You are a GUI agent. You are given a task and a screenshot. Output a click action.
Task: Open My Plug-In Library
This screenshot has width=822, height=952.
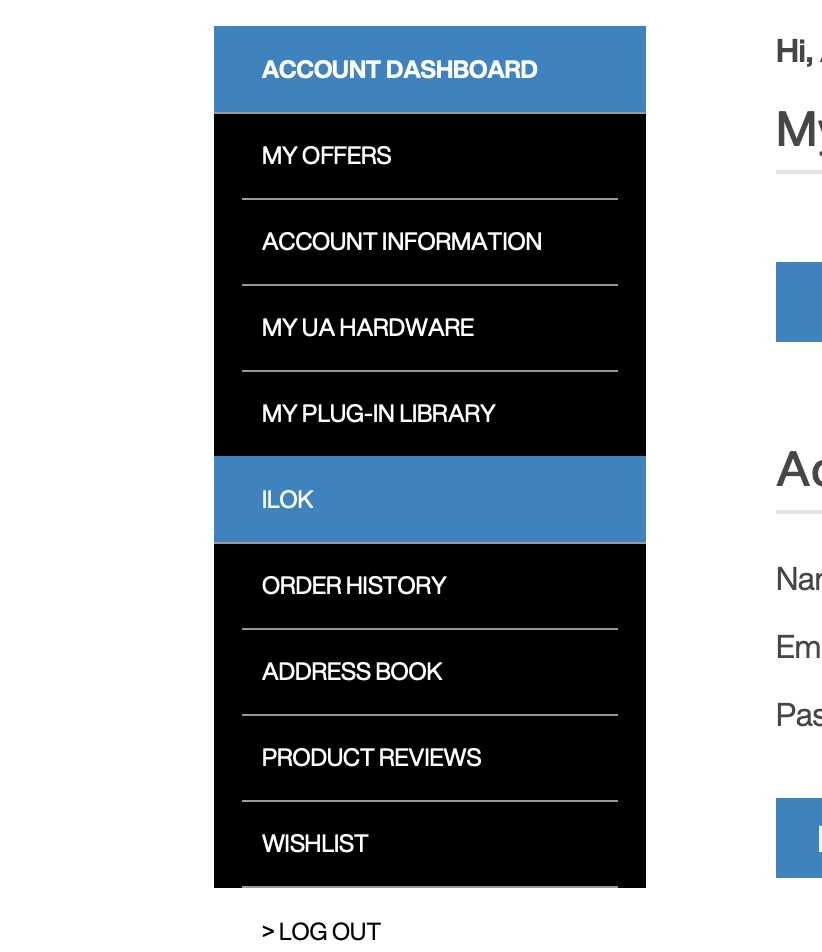pyautogui.click(x=430, y=414)
